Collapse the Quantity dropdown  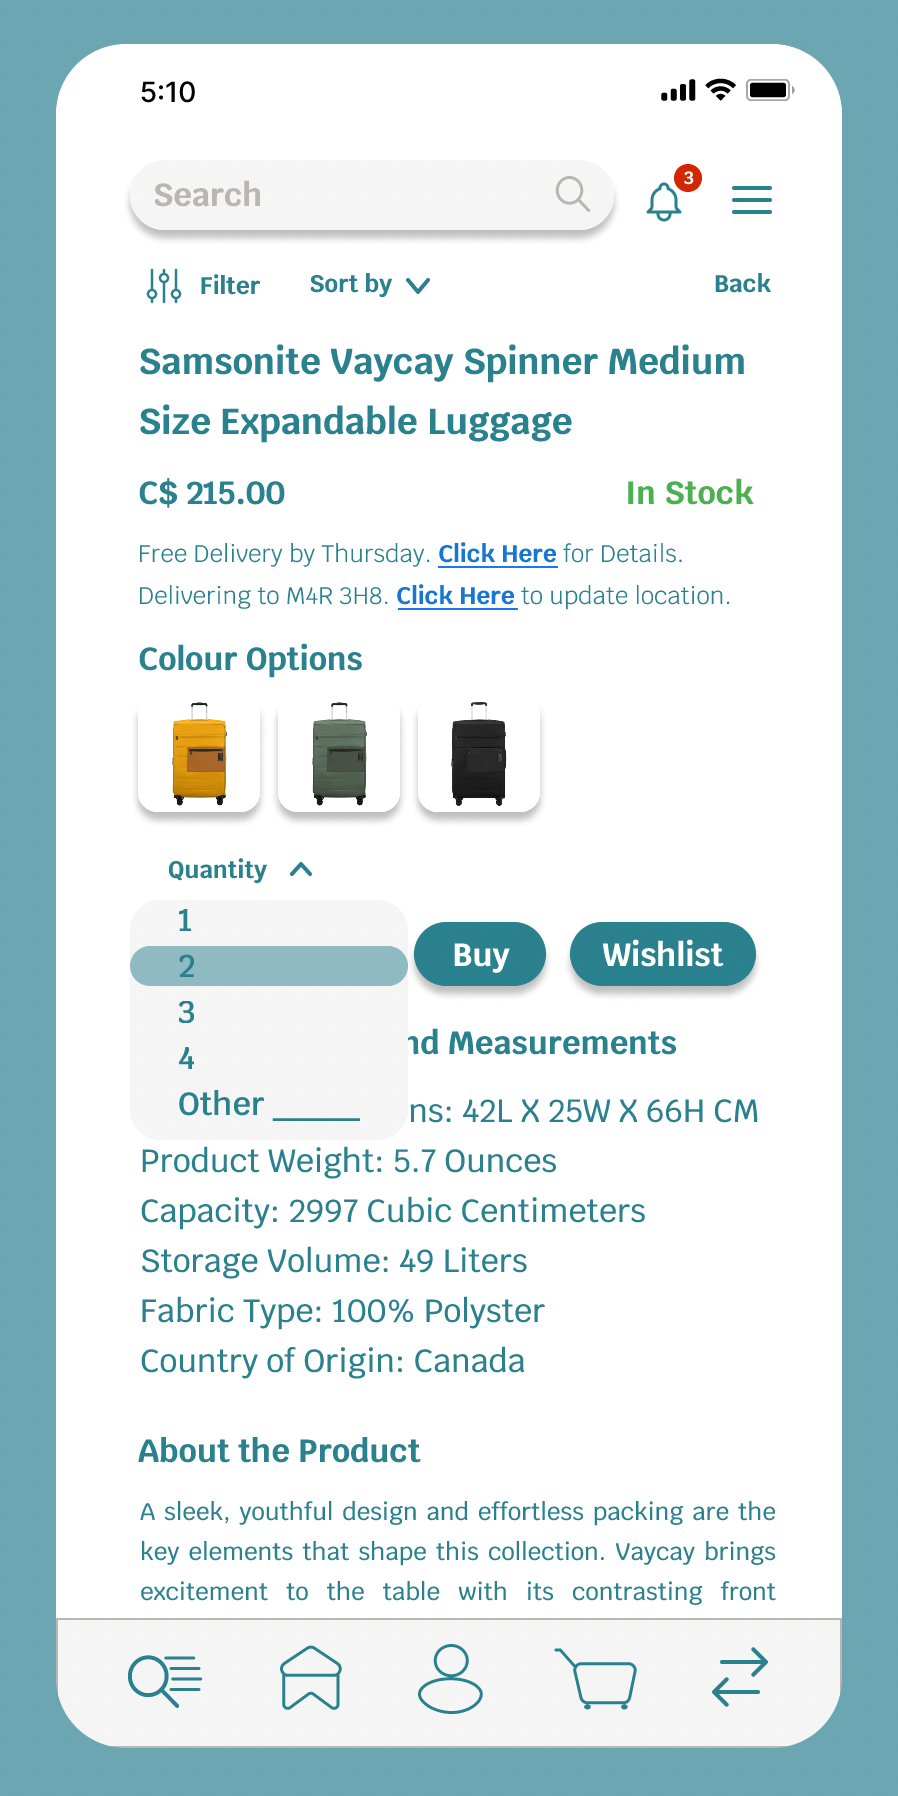point(301,870)
